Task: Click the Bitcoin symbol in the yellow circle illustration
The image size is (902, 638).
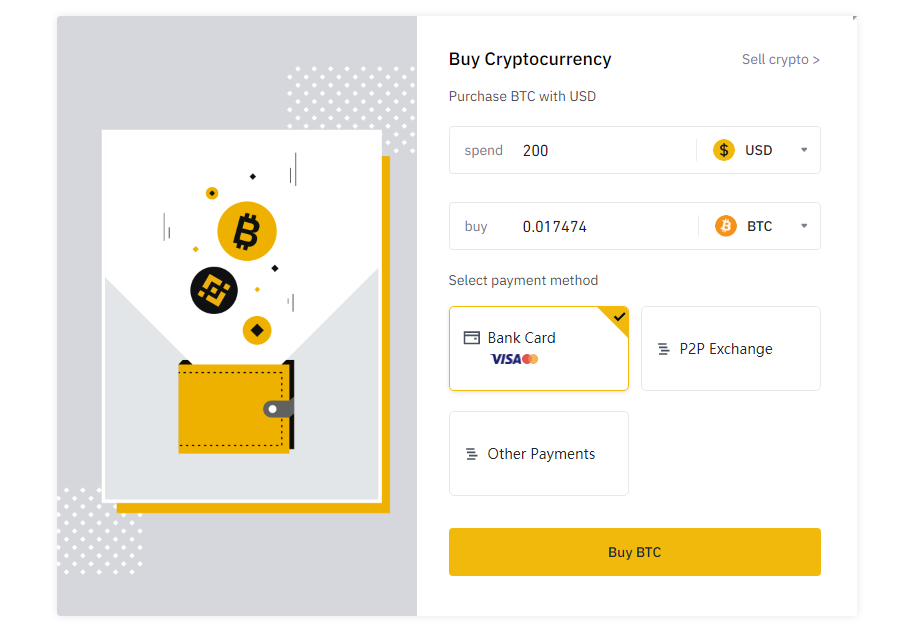Action: [x=246, y=231]
